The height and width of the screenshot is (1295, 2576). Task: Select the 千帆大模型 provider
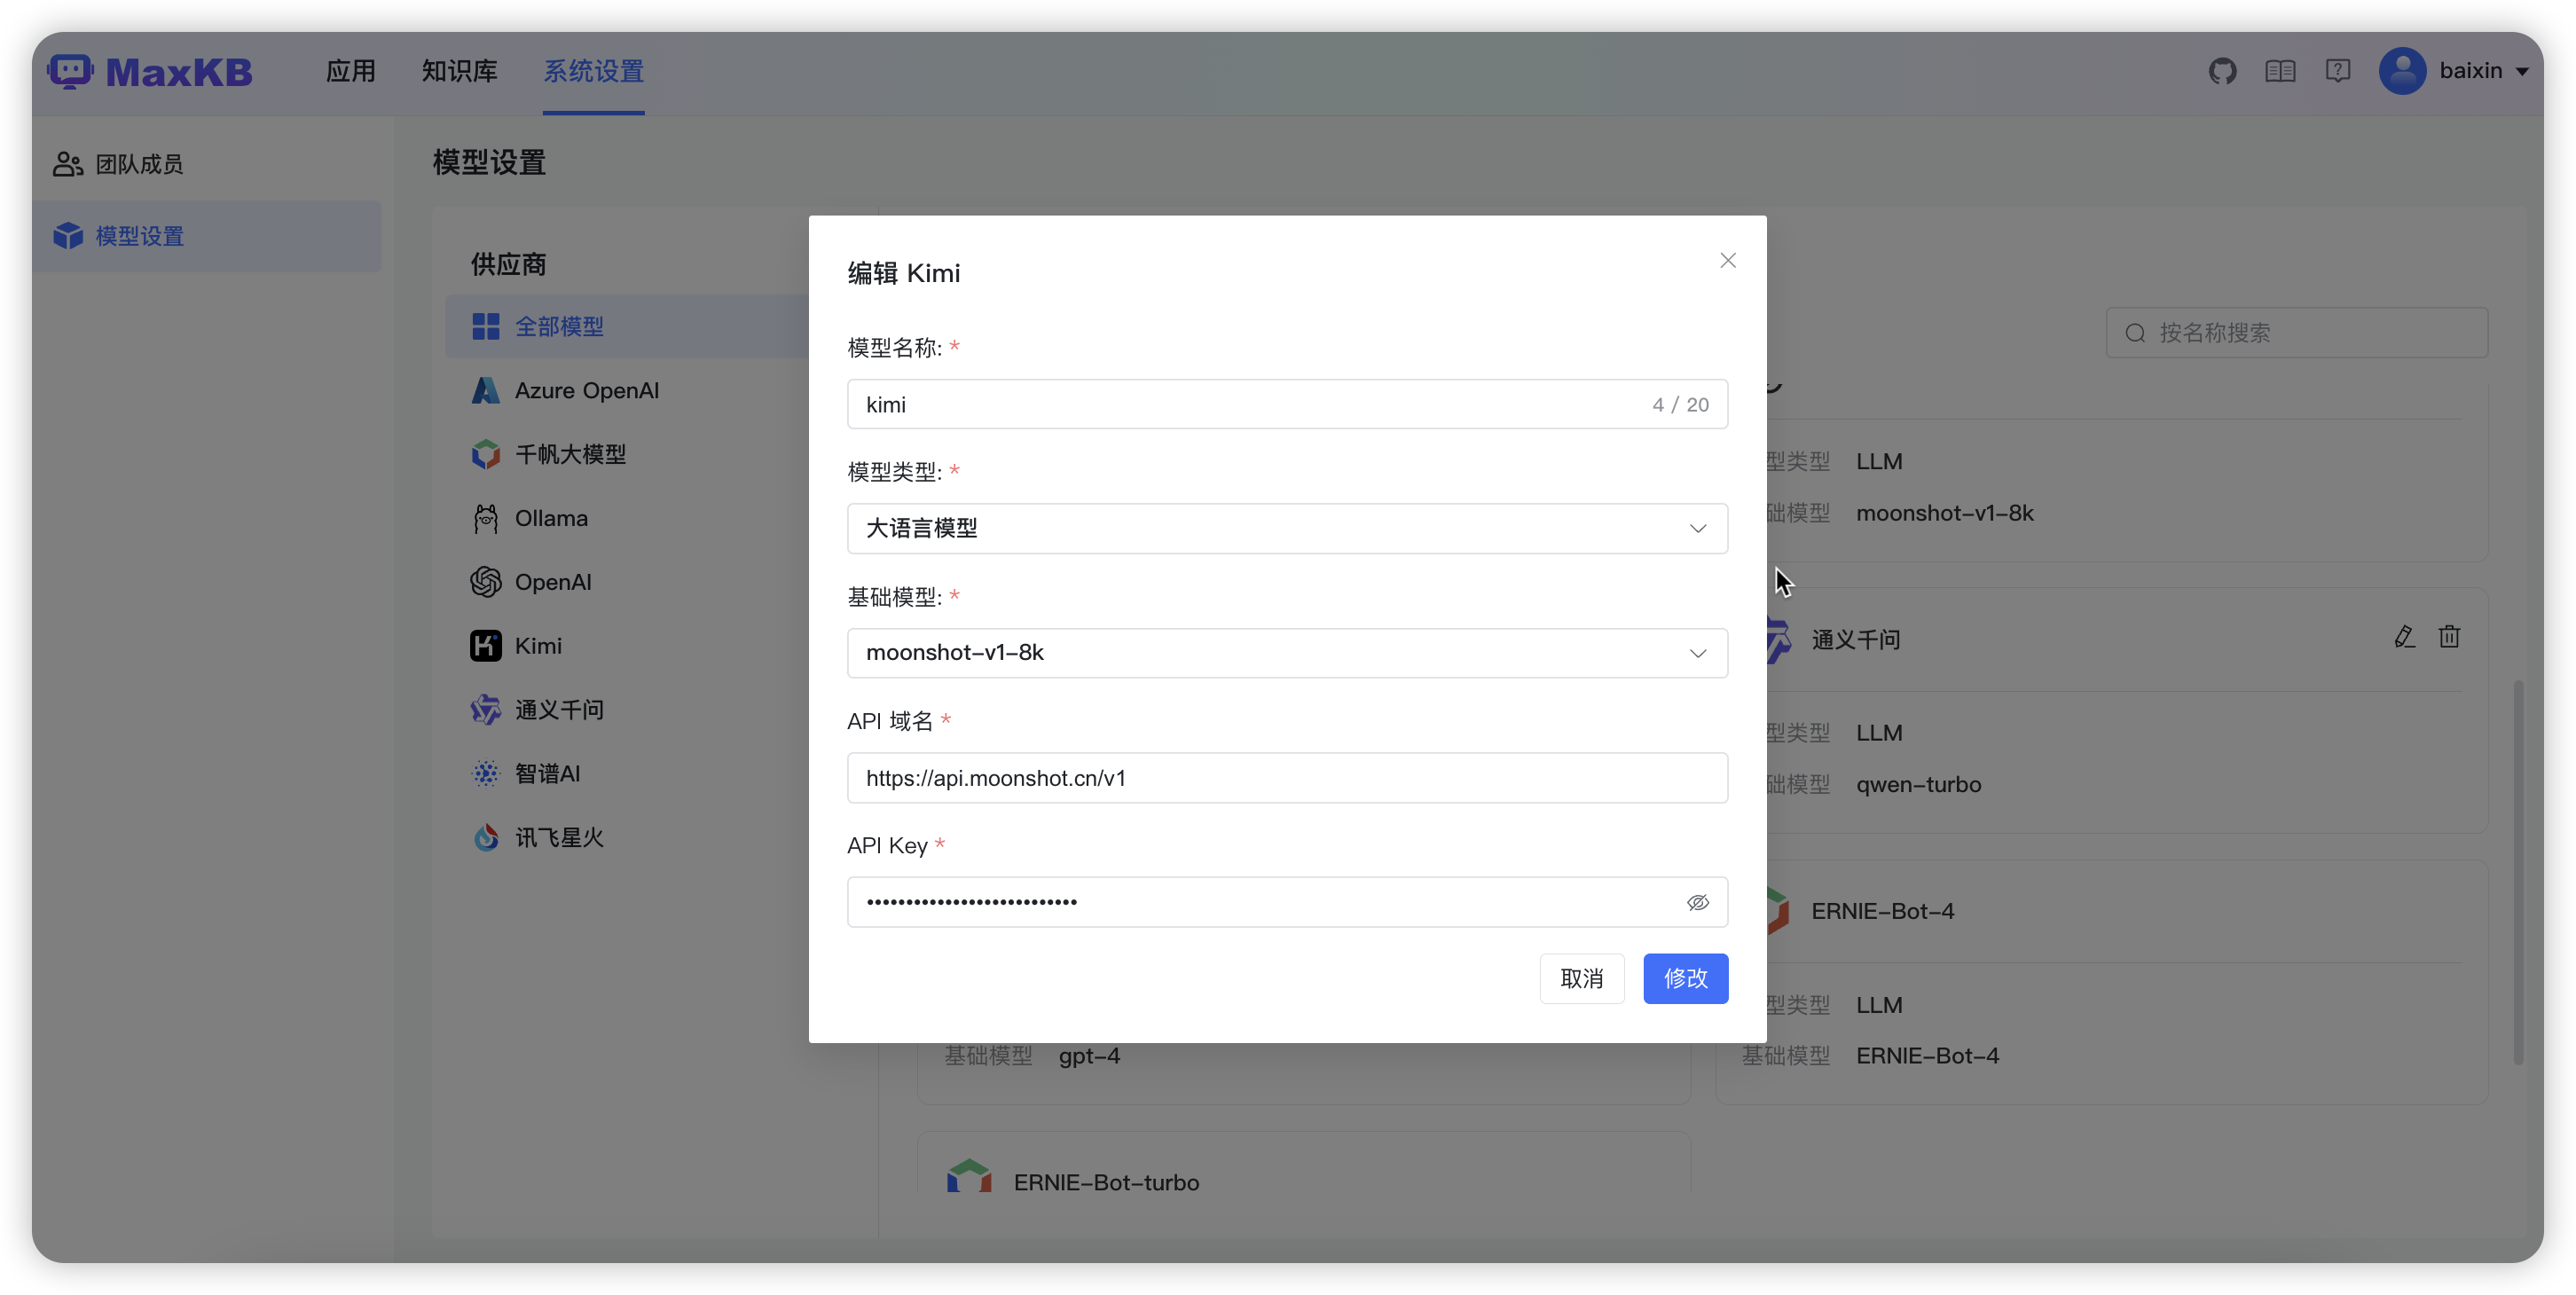[570, 454]
